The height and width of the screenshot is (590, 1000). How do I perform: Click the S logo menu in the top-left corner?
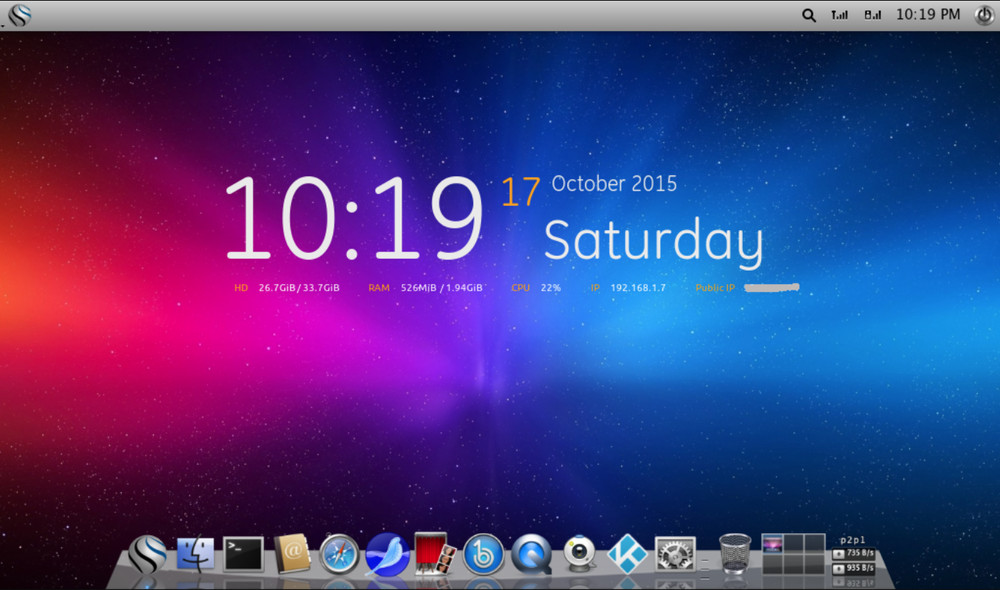18,14
